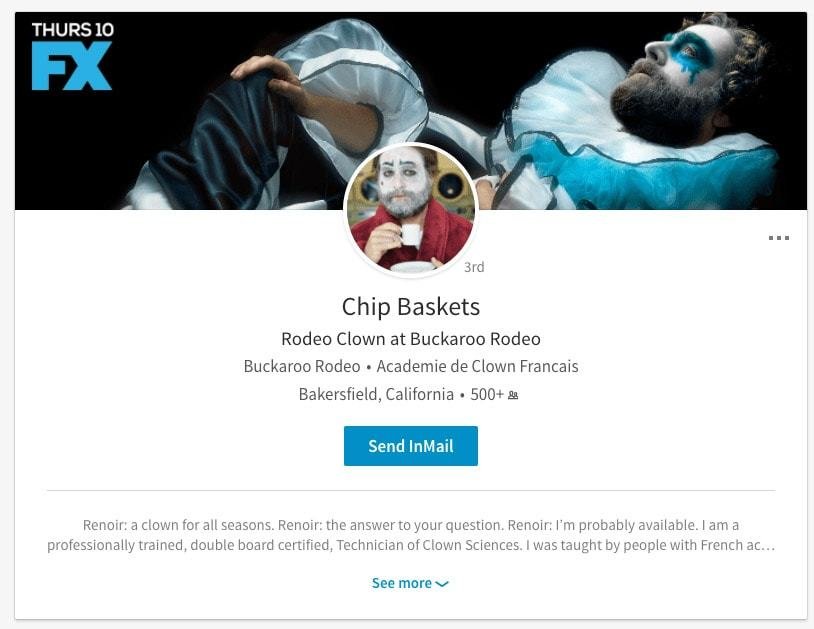This screenshot has width=814, height=629.
Task: Click the Bakersfield, California location text
Action: click(x=376, y=394)
